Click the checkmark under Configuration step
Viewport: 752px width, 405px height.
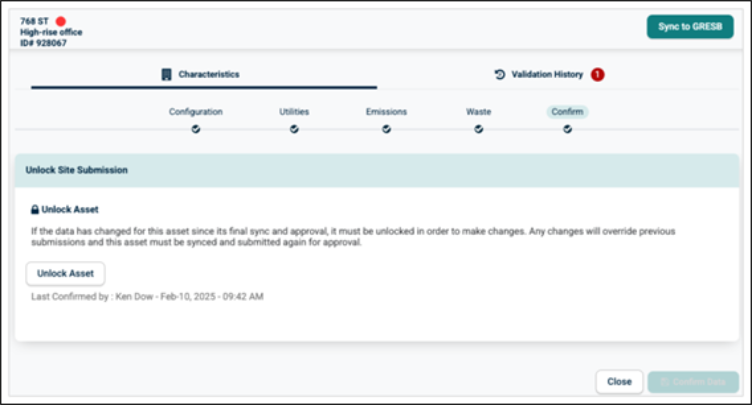195,128
